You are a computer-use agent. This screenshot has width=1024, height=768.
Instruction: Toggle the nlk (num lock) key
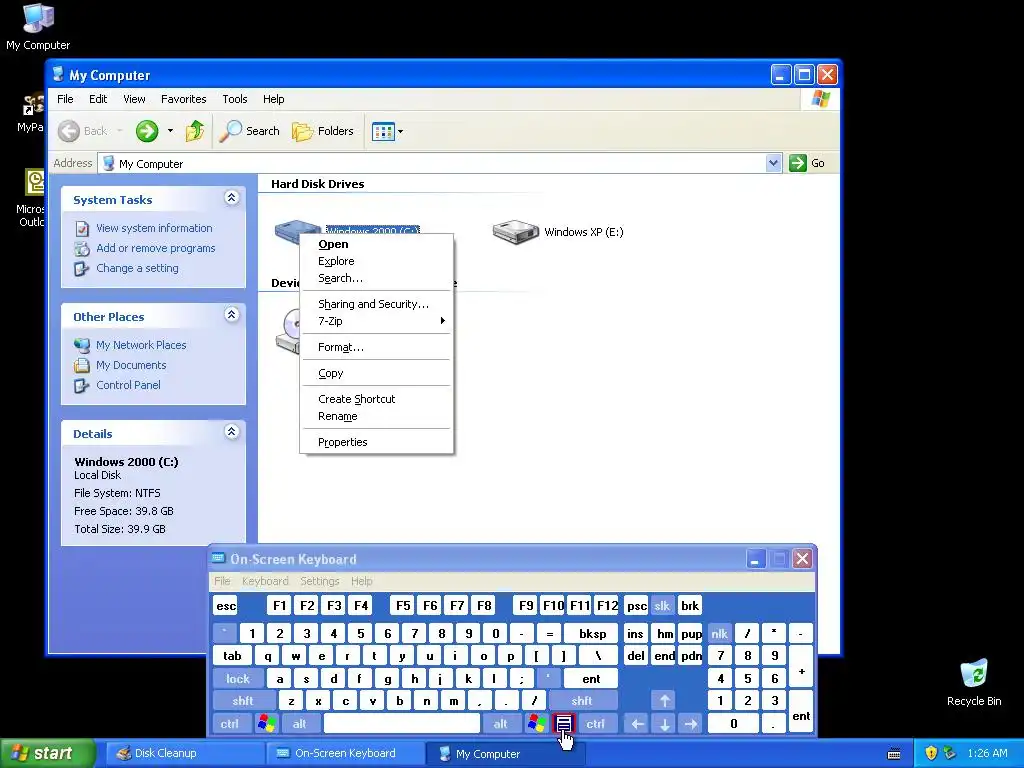point(719,633)
